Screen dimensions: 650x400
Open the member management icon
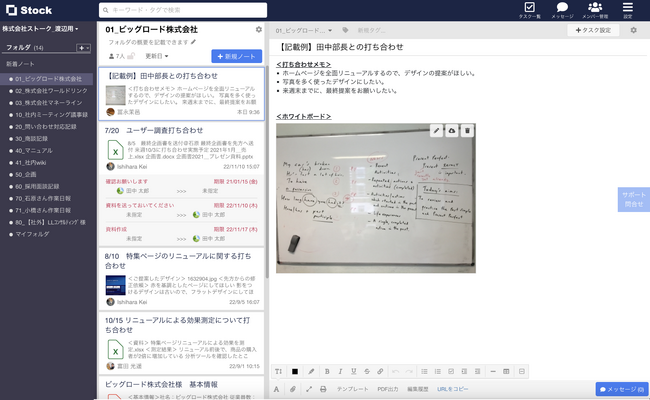click(x=595, y=10)
